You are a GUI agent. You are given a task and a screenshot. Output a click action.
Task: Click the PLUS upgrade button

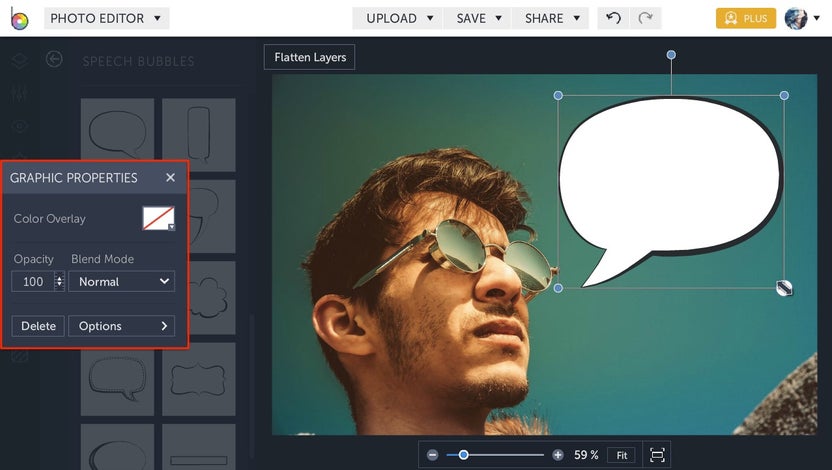coord(746,19)
